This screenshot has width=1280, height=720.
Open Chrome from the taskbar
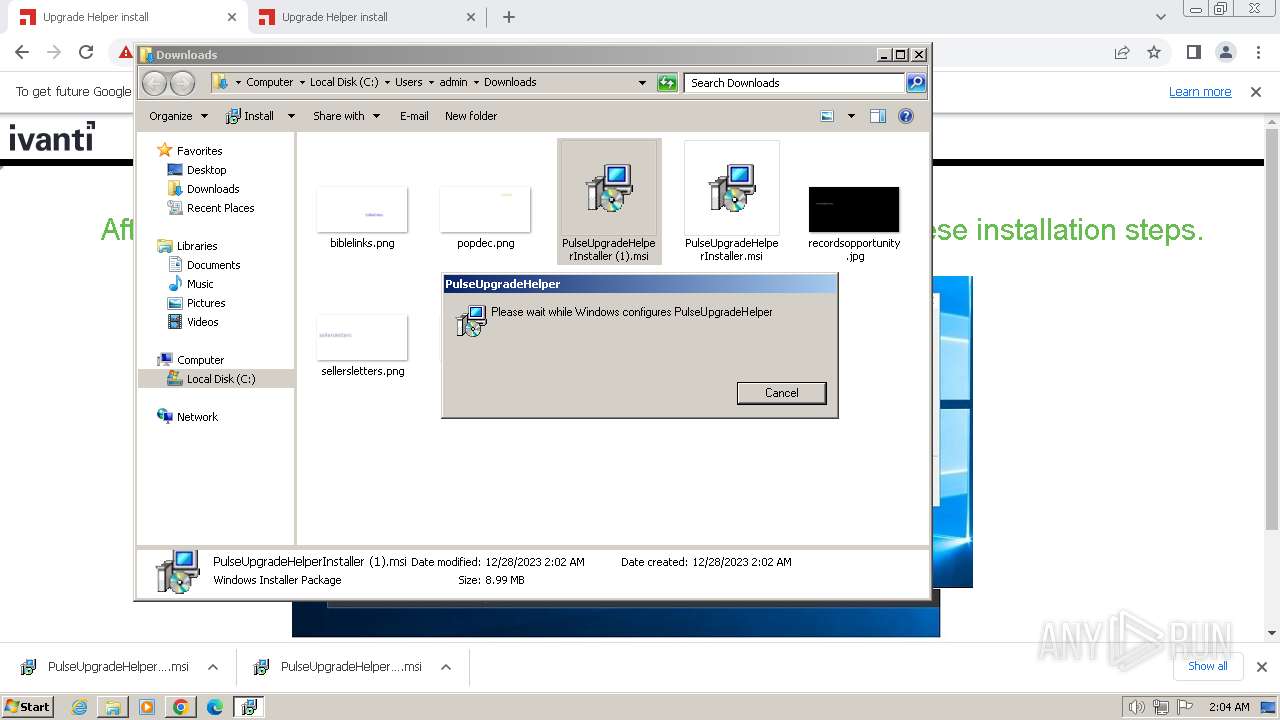[x=180, y=707]
